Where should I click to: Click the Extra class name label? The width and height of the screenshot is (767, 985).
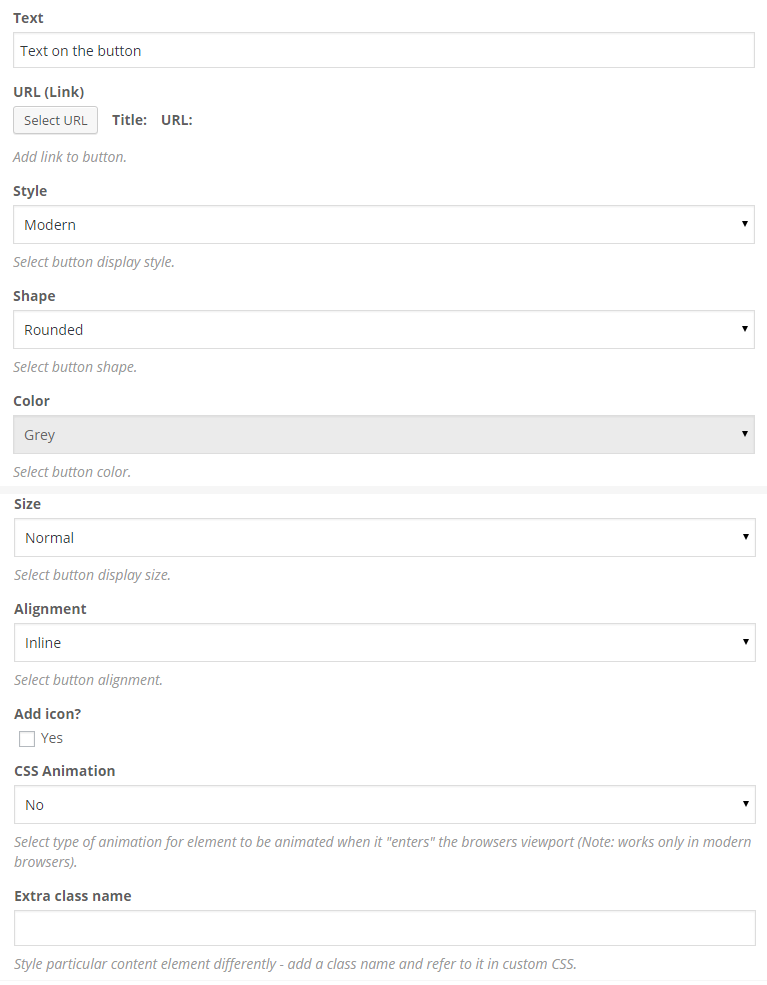72,896
